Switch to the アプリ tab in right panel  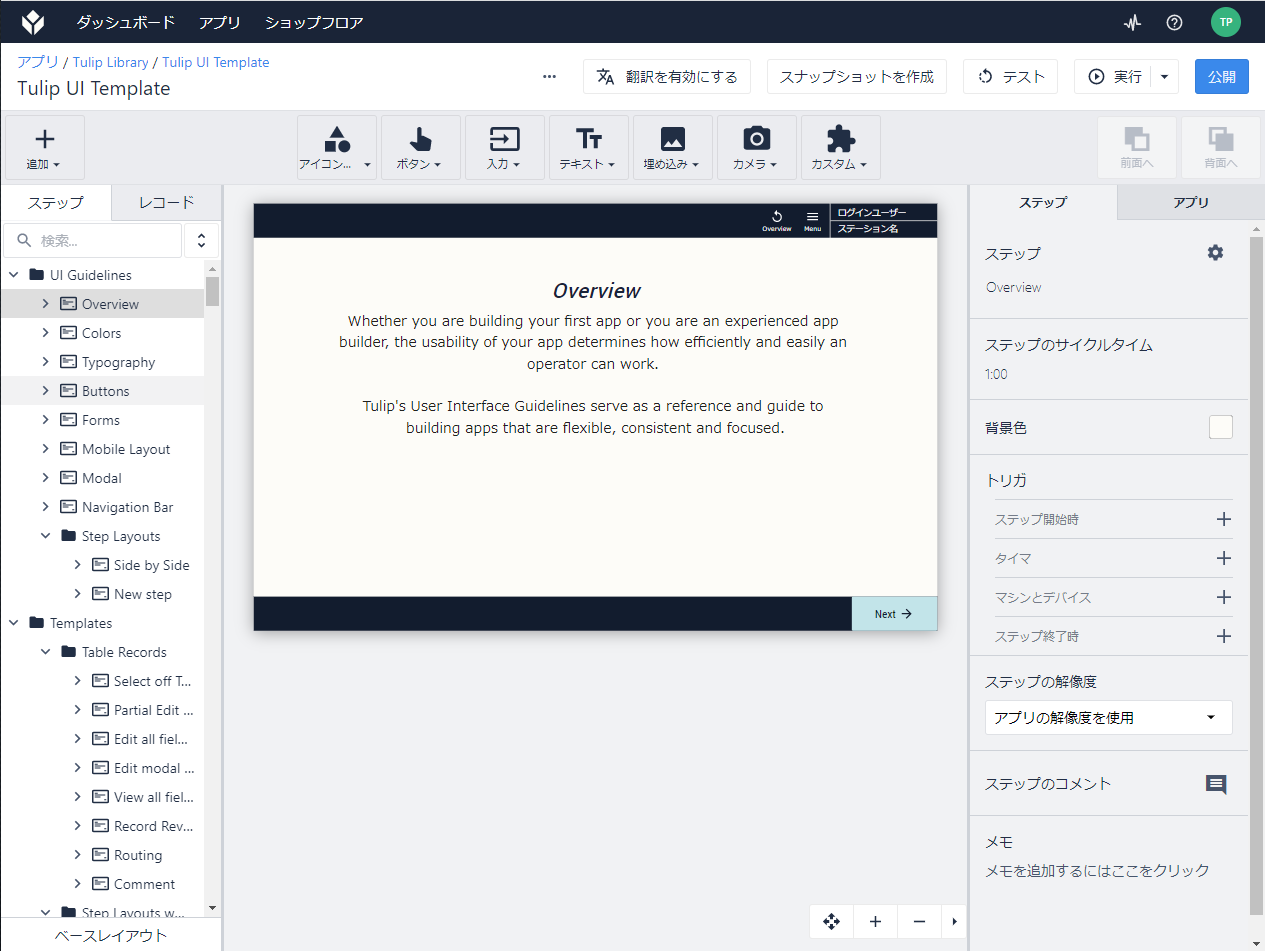click(1191, 202)
